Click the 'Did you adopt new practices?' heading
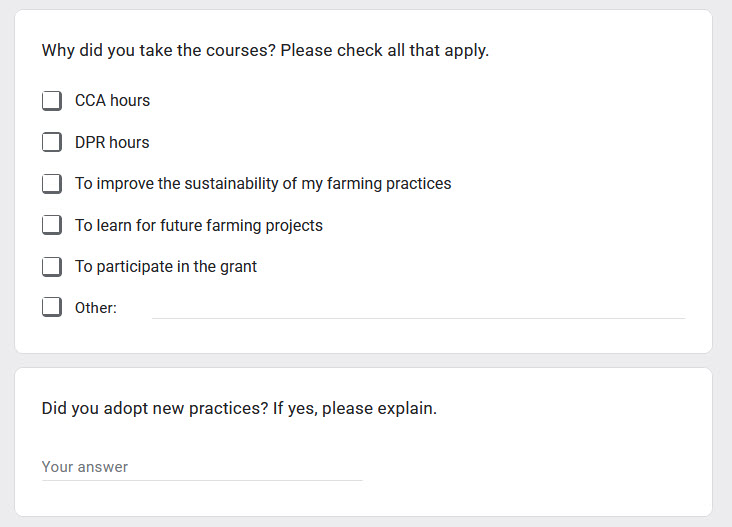The image size is (732, 527). click(155, 408)
